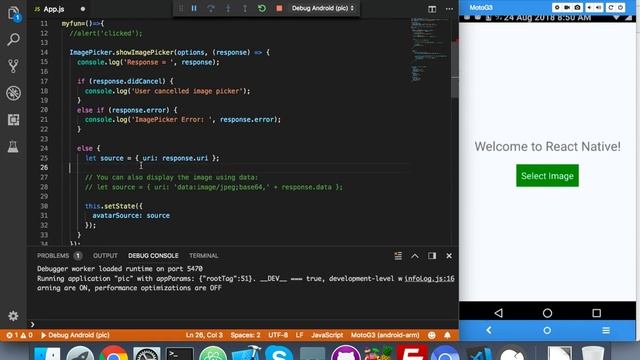Click Debug Android (pic) in the status bar
The width and height of the screenshot is (640, 360).
pos(75,335)
